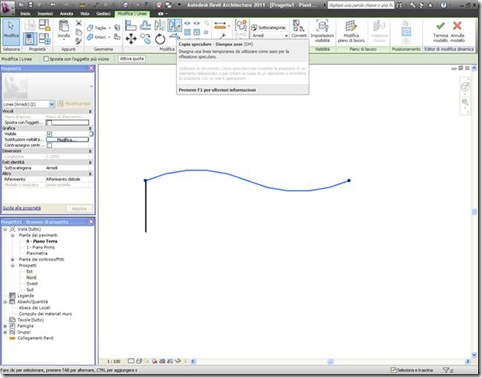Switch to the Vista ribbon tab
Screen dimensions: 482x378
(x=85, y=14)
